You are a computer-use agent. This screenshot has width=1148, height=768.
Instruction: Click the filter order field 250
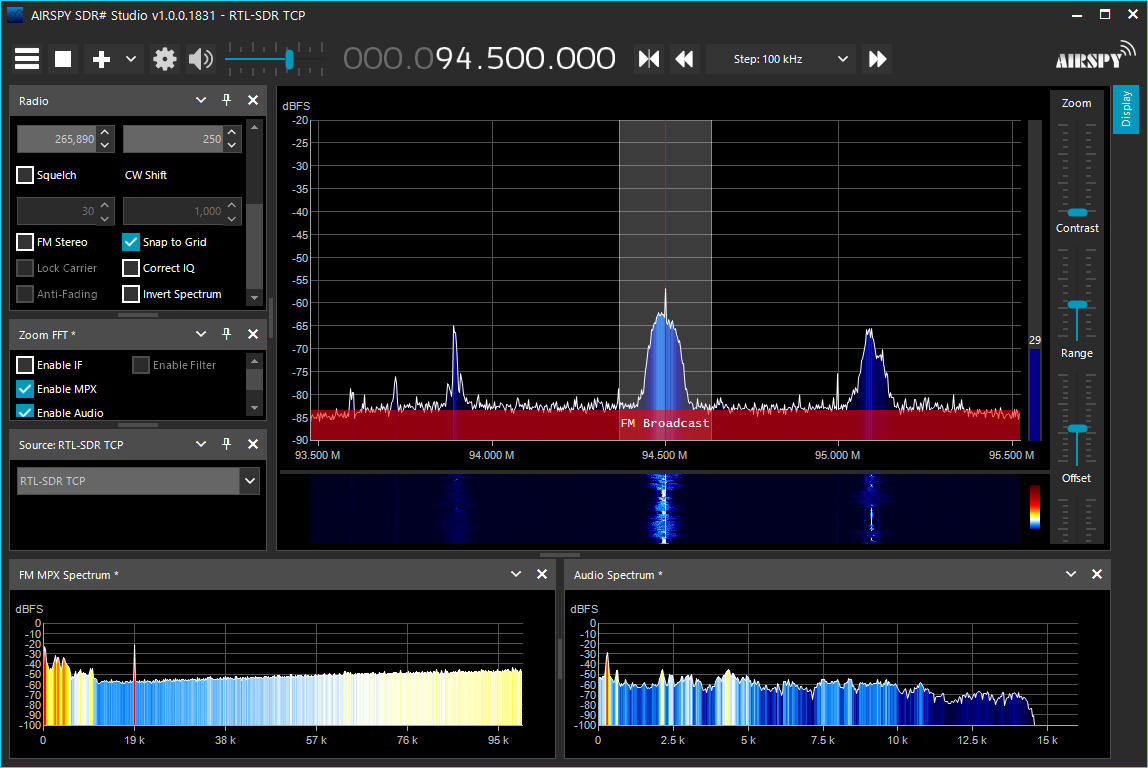point(174,139)
